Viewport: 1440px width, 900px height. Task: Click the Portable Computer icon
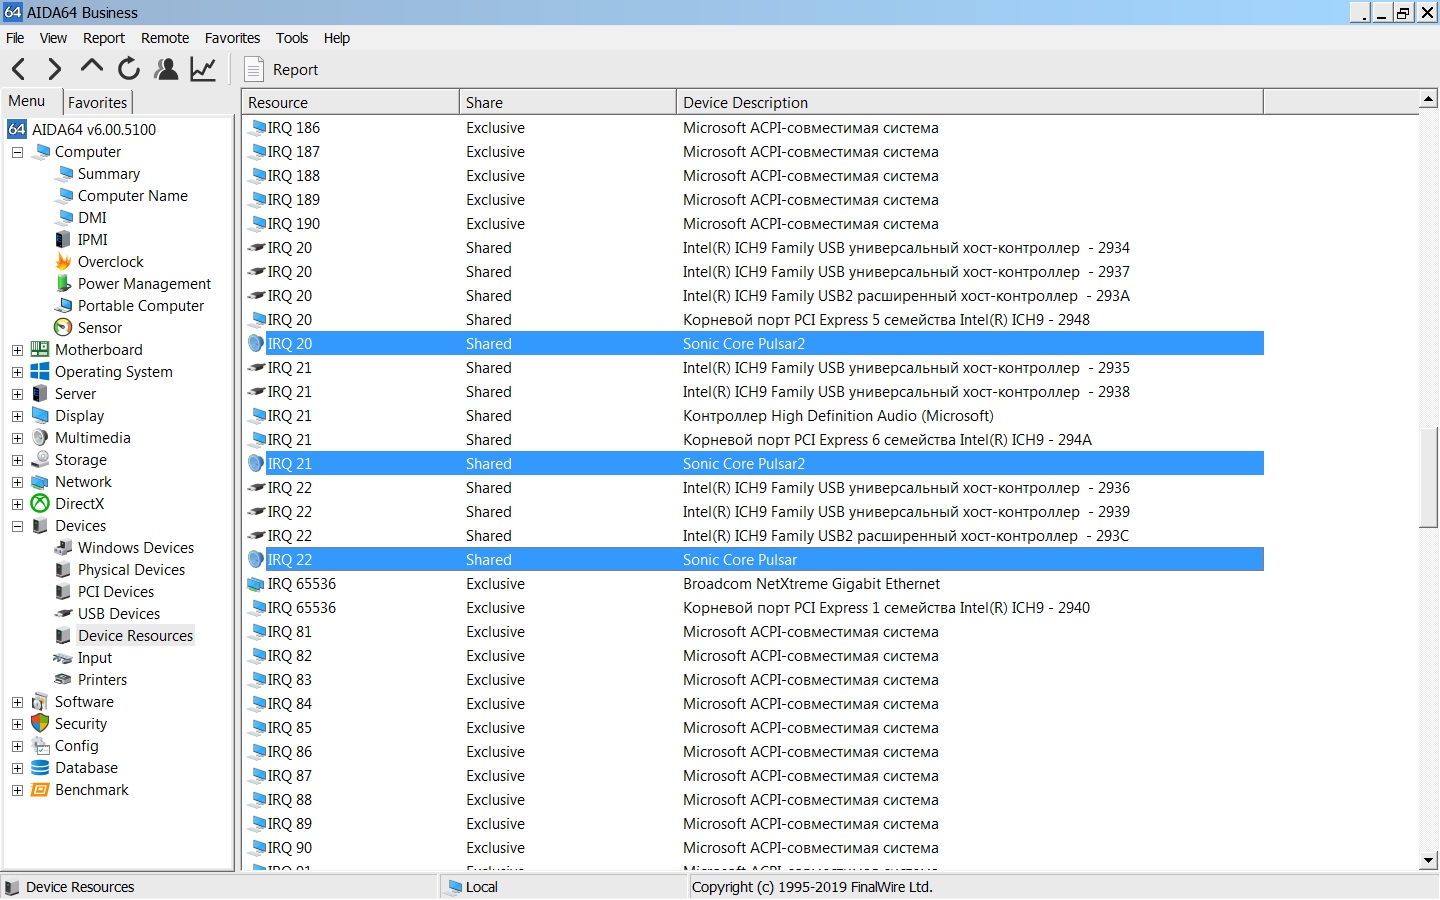click(x=64, y=306)
